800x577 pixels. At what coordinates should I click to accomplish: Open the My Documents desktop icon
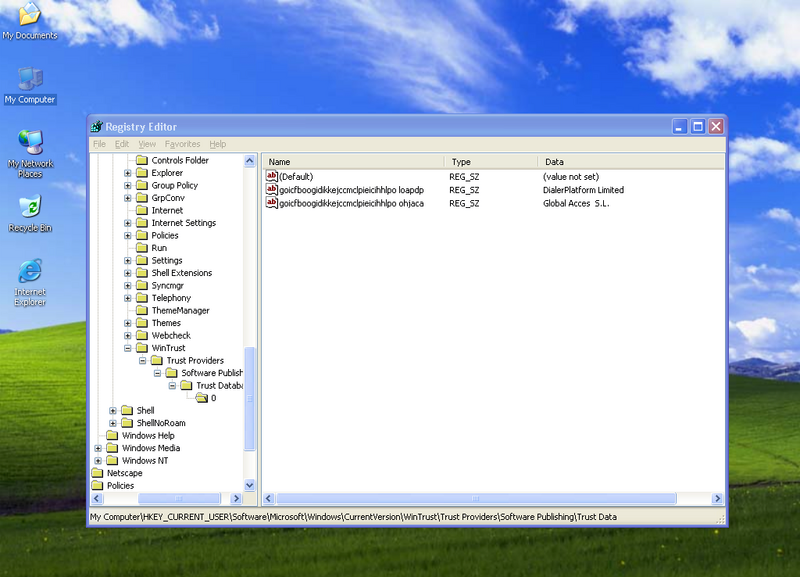tap(30, 20)
